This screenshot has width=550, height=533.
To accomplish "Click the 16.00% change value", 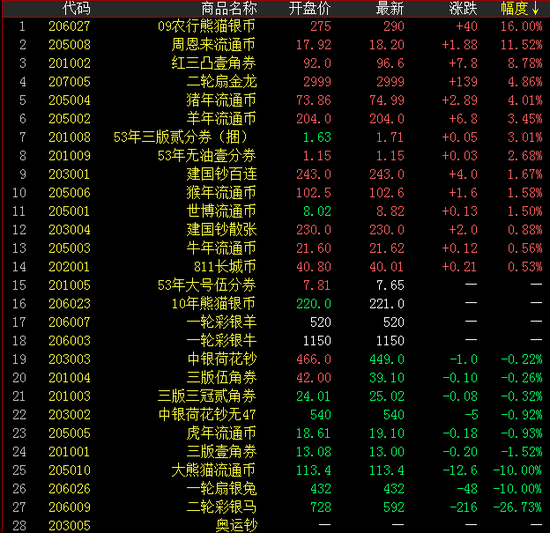I will (x=521, y=26).
